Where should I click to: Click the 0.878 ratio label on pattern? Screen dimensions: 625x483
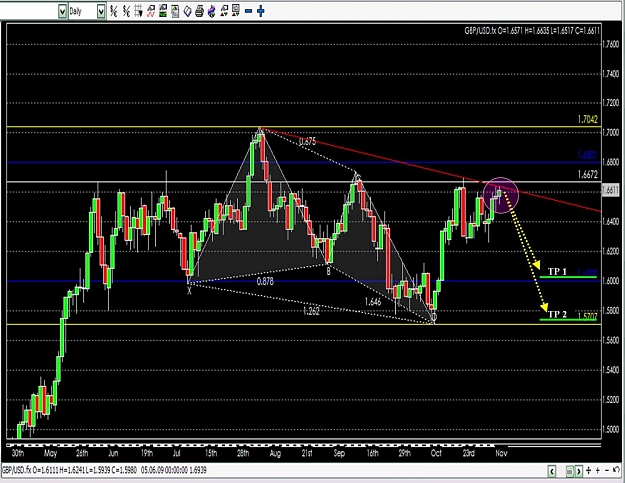pyautogui.click(x=265, y=282)
